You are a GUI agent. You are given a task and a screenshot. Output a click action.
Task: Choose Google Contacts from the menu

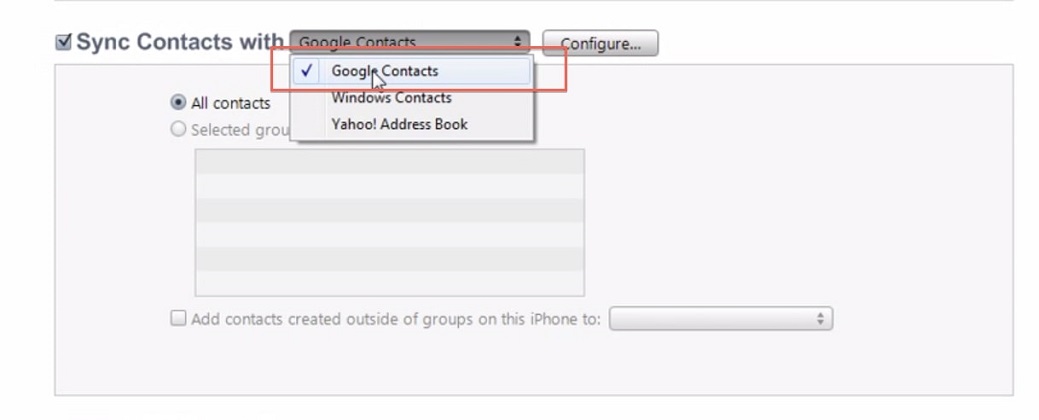[411, 71]
